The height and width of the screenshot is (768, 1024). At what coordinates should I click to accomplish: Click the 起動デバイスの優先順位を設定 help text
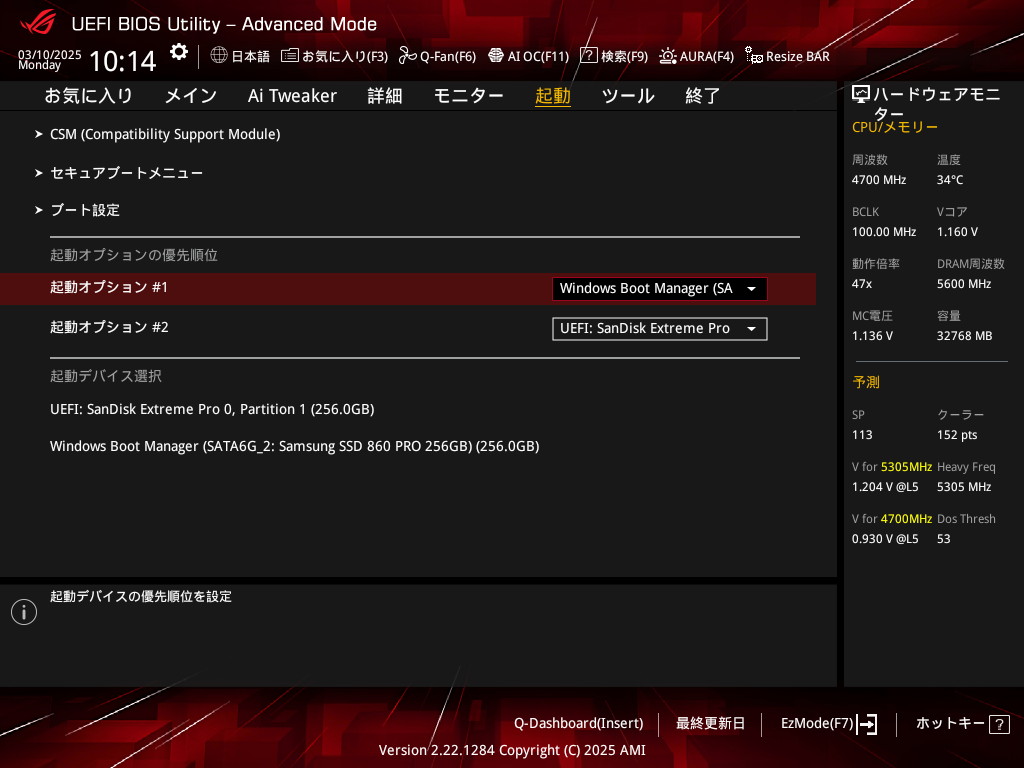pyautogui.click(x=141, y=597)
